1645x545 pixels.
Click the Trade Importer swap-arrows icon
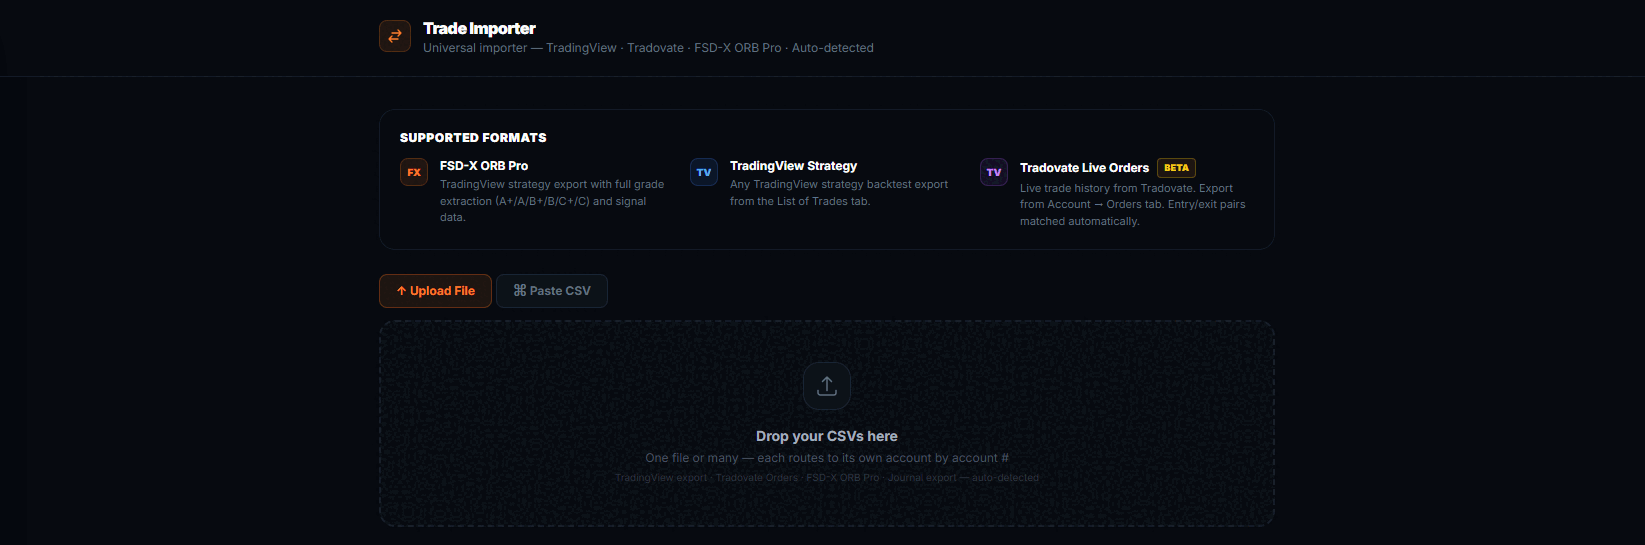click(395, 36)
